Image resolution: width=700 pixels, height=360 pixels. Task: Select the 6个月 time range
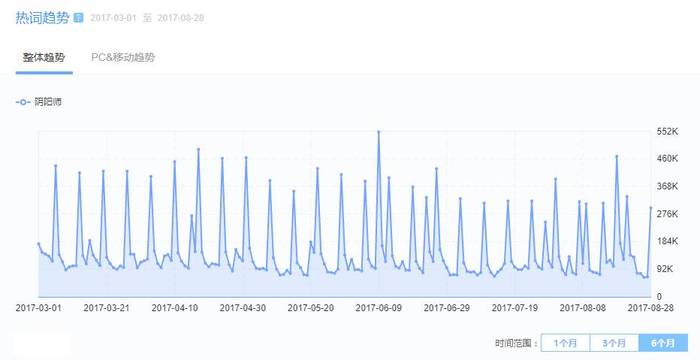coord(663,343)
